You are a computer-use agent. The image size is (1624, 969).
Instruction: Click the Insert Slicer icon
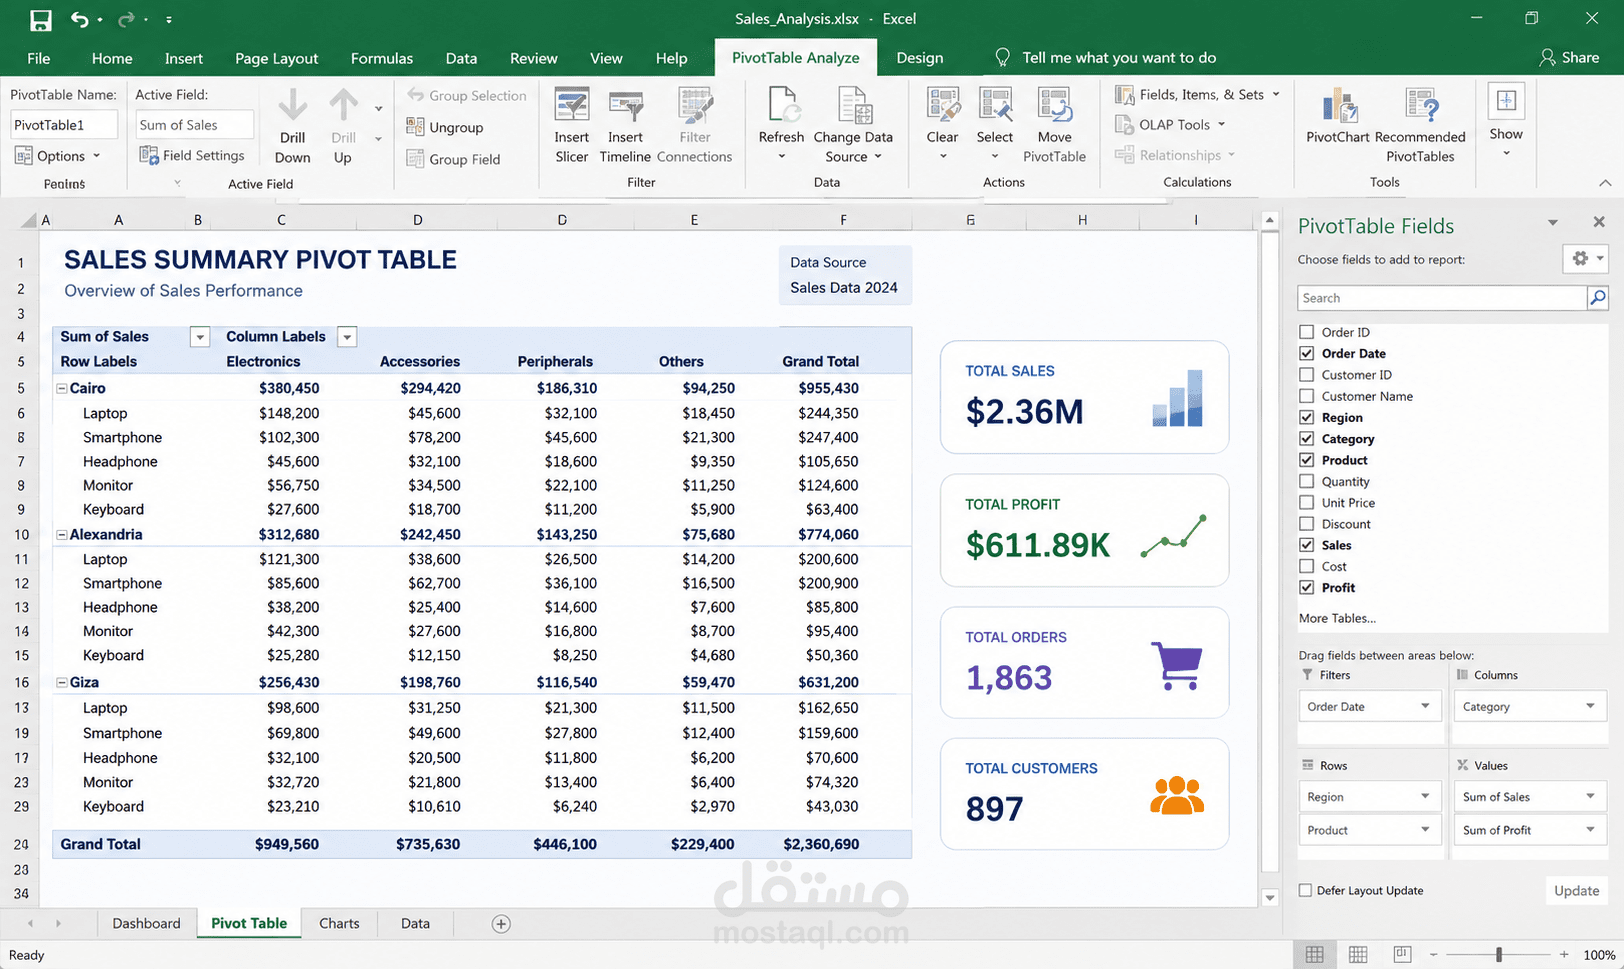[x=571, y=106]
